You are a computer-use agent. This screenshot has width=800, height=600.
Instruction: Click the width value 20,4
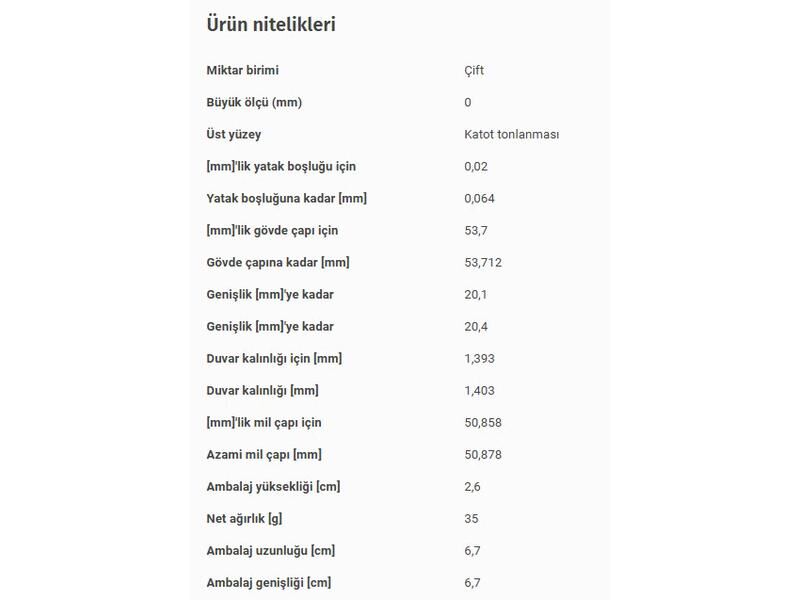[476, 327]
